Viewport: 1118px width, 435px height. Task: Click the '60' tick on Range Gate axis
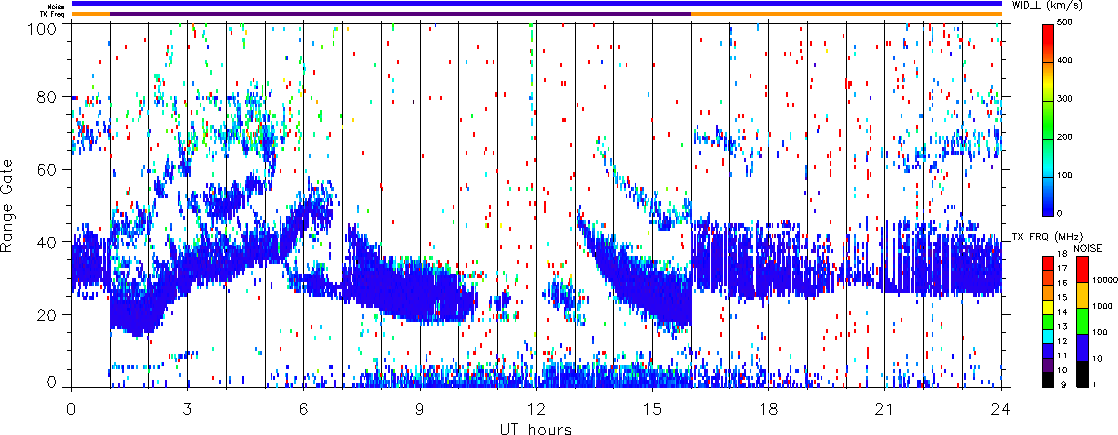pos(48,169)
